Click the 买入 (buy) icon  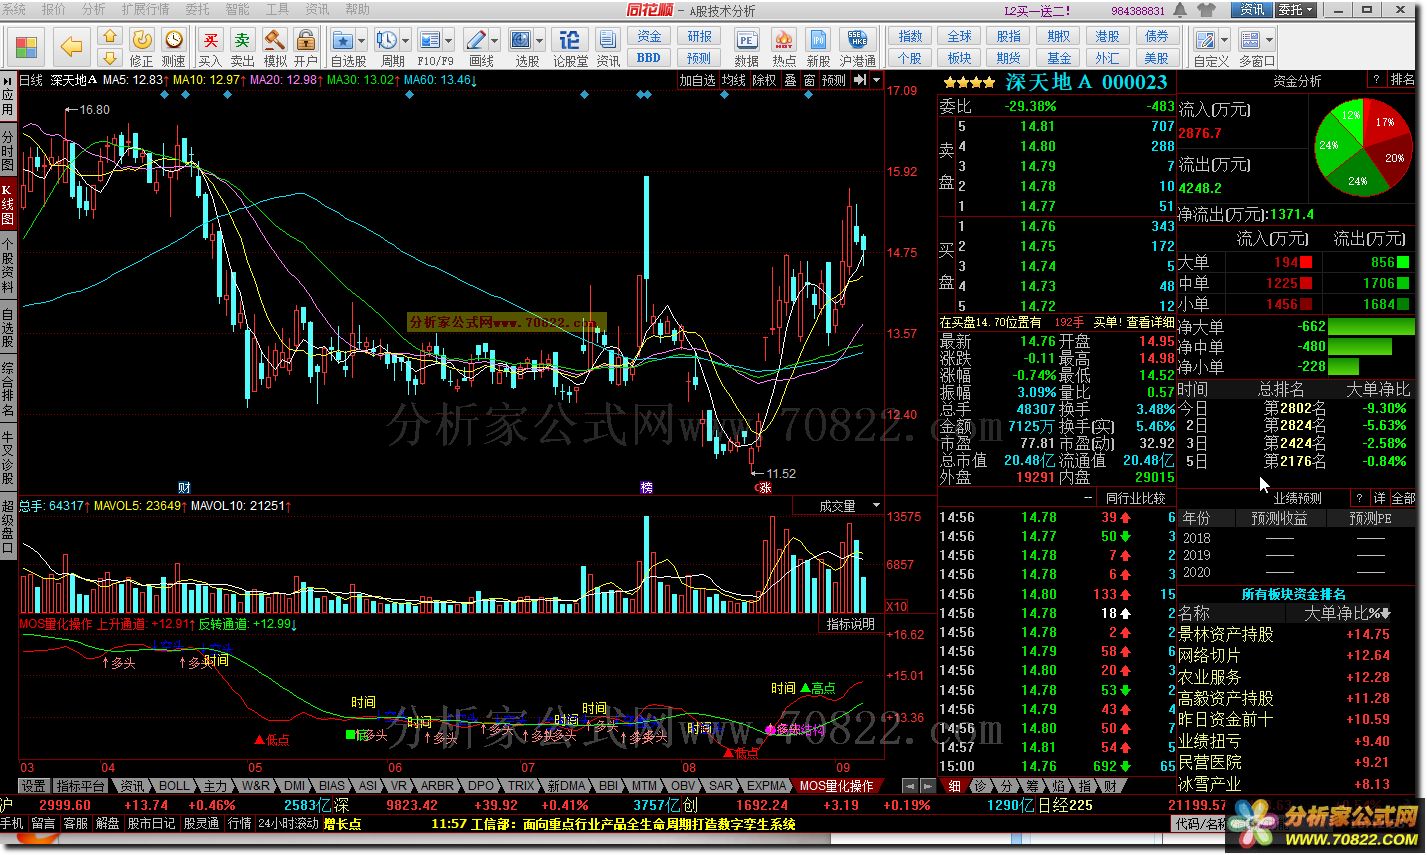click(x=210, y=41)
